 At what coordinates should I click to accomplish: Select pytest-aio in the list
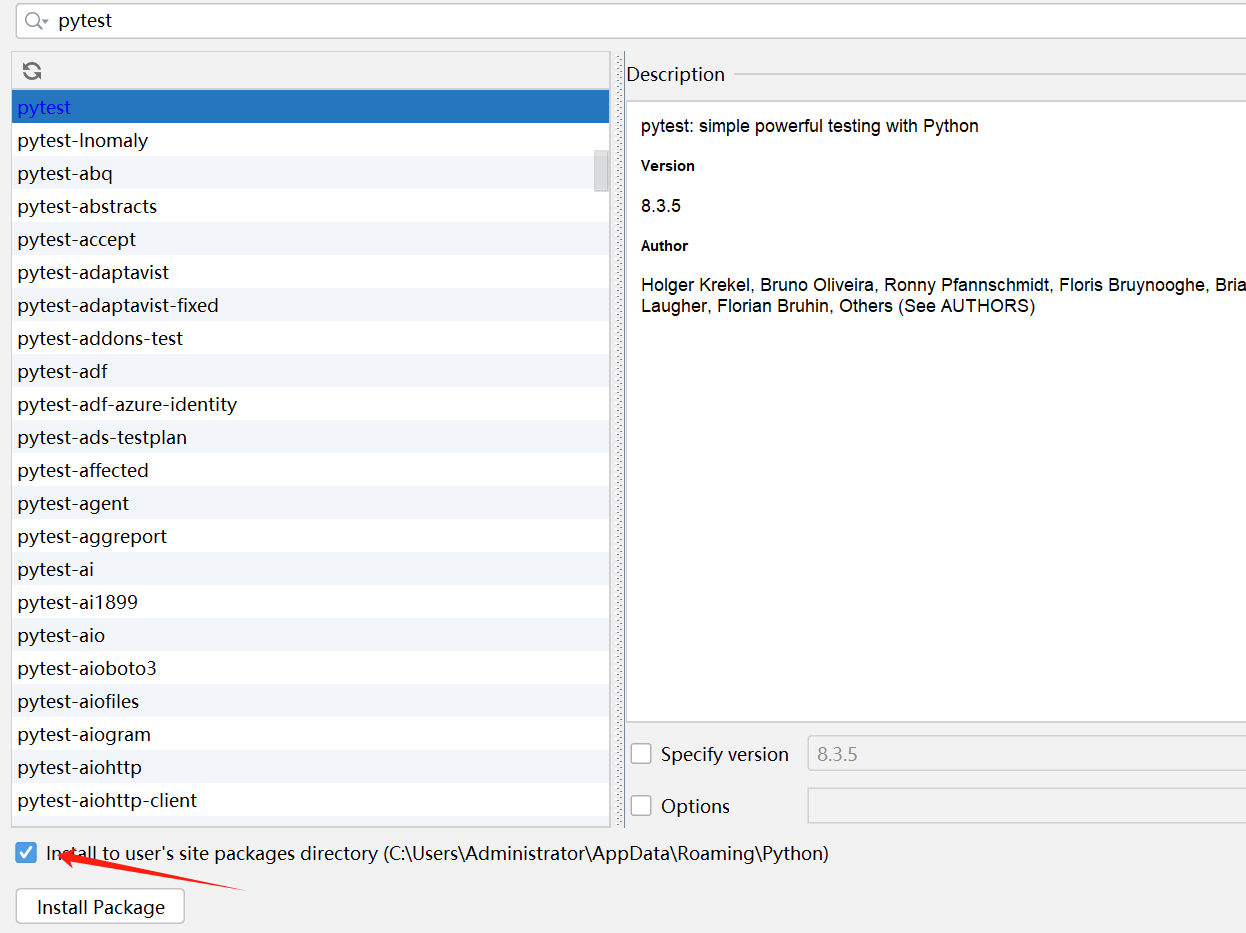point(310,635)
